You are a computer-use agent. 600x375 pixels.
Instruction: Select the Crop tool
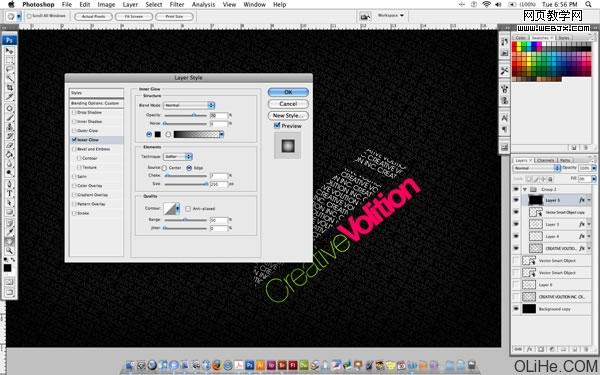10,88
